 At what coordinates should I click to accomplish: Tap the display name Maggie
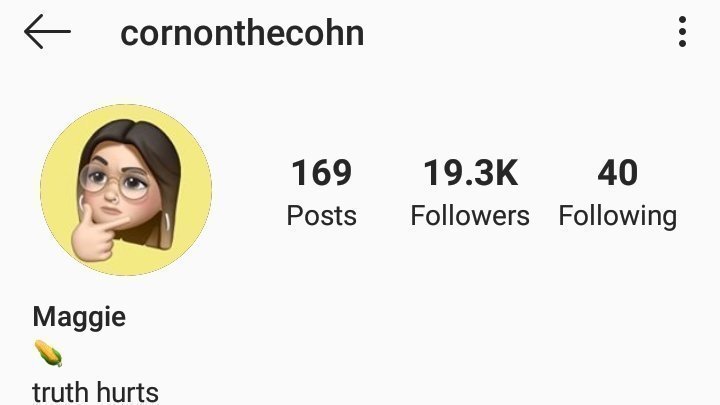coord(79,317)
